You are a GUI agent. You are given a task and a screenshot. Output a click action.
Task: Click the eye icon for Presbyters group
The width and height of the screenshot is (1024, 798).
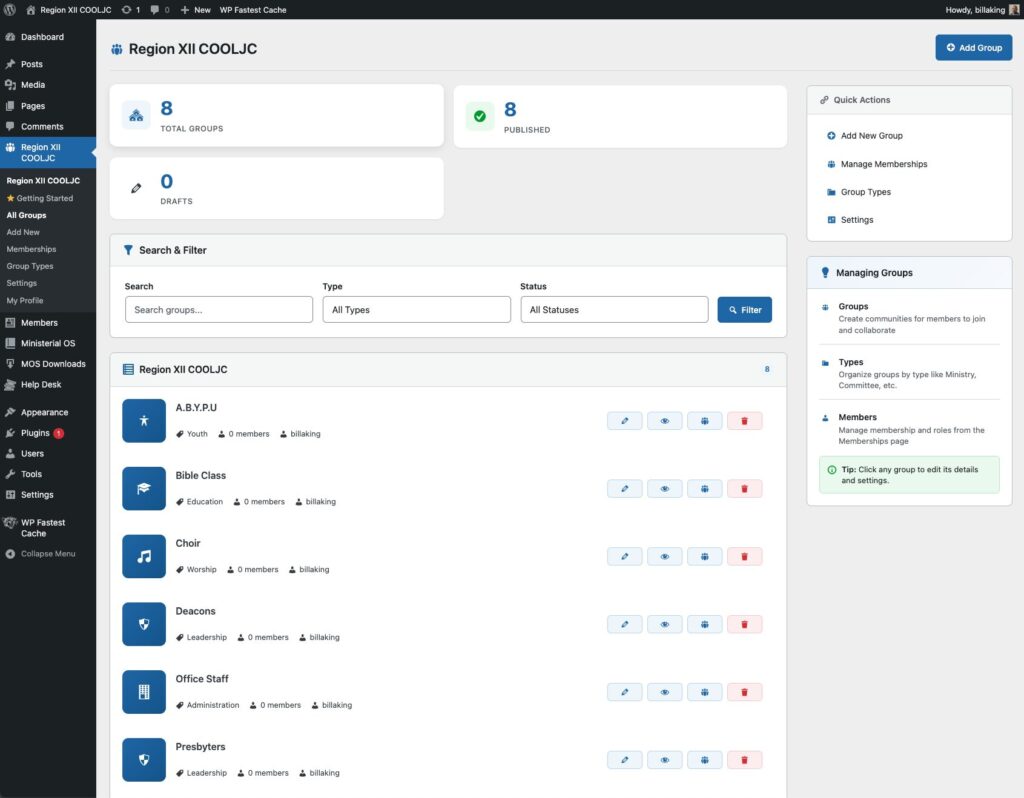pos(664,760)
